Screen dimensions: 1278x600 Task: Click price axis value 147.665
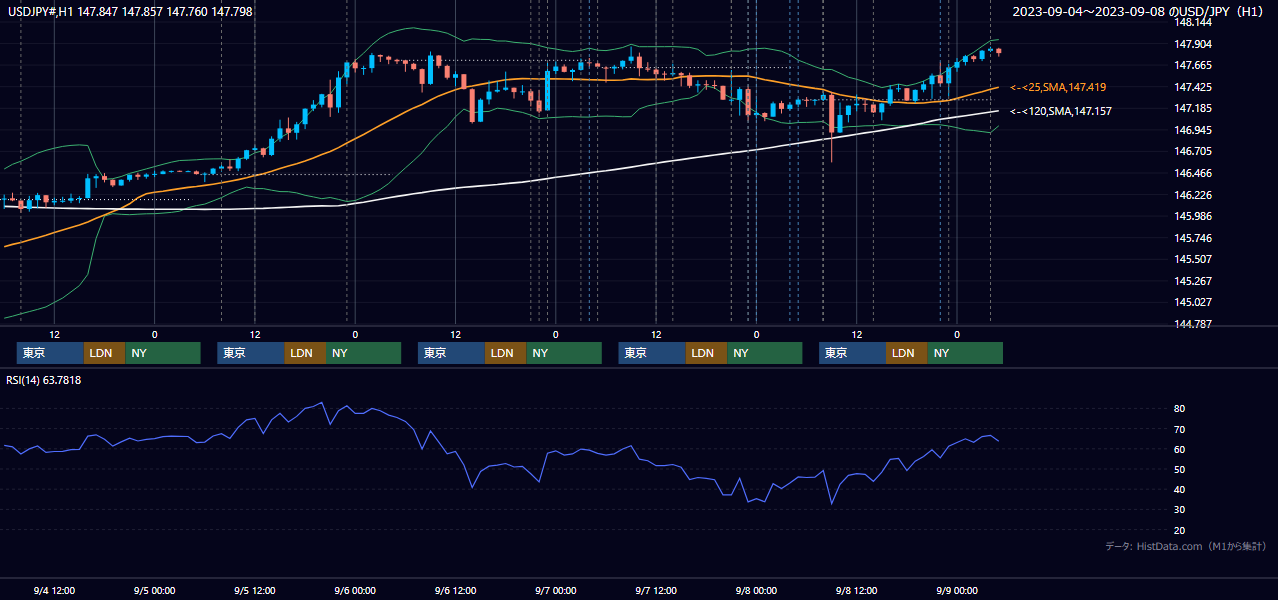point(1193,65)
